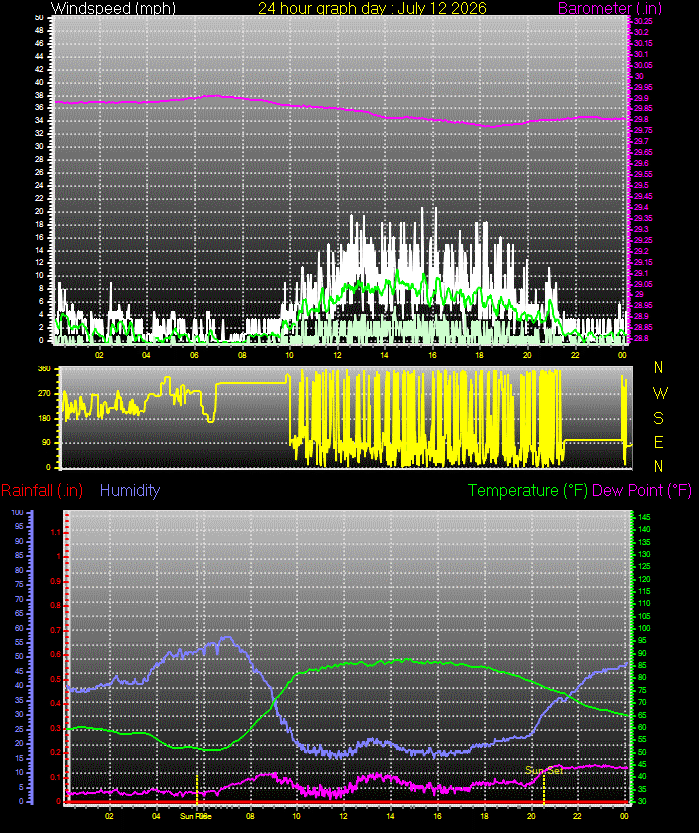Click the '29.5' barometer axis value
699x833 pixels.
(x=641, y=185)
